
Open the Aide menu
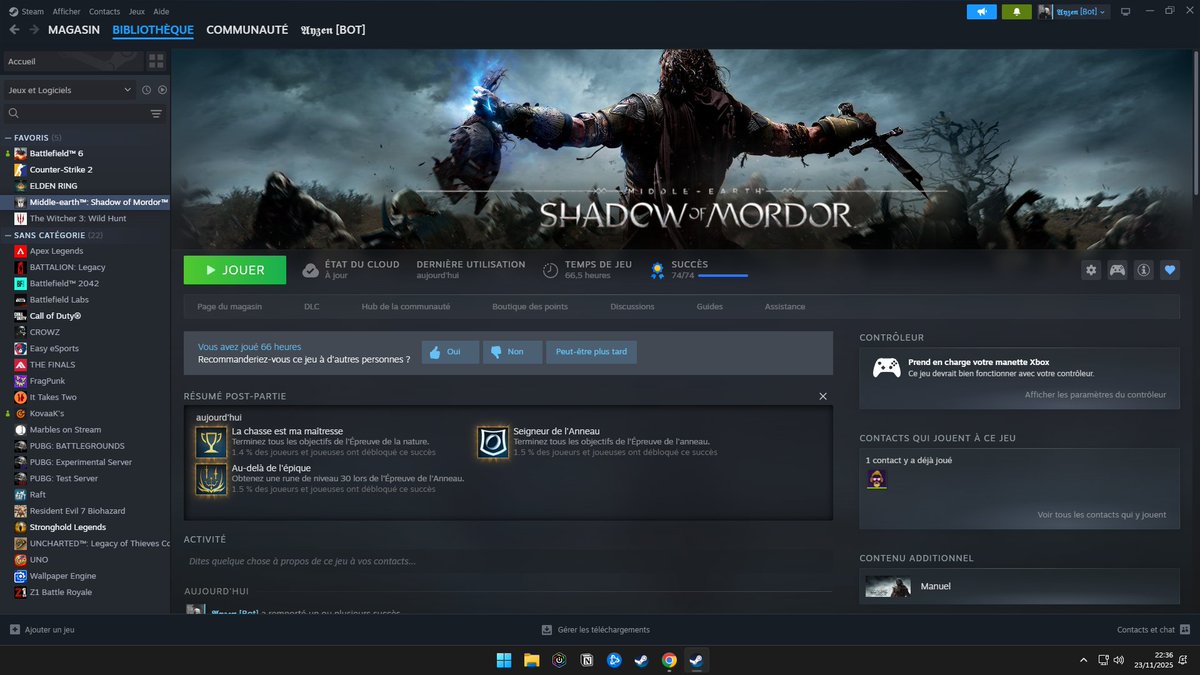(x=161, y=11)
